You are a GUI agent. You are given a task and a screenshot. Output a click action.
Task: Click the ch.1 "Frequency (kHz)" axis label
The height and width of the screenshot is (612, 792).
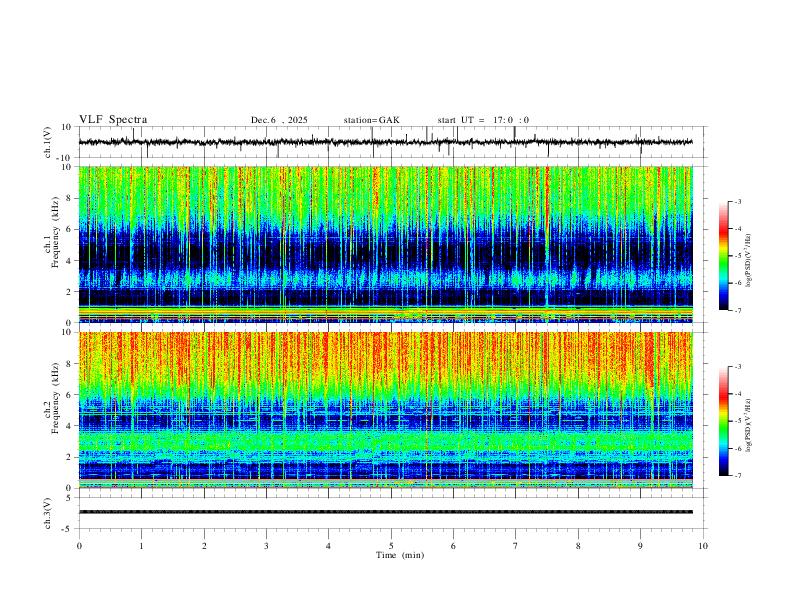[x=55, y=232]
